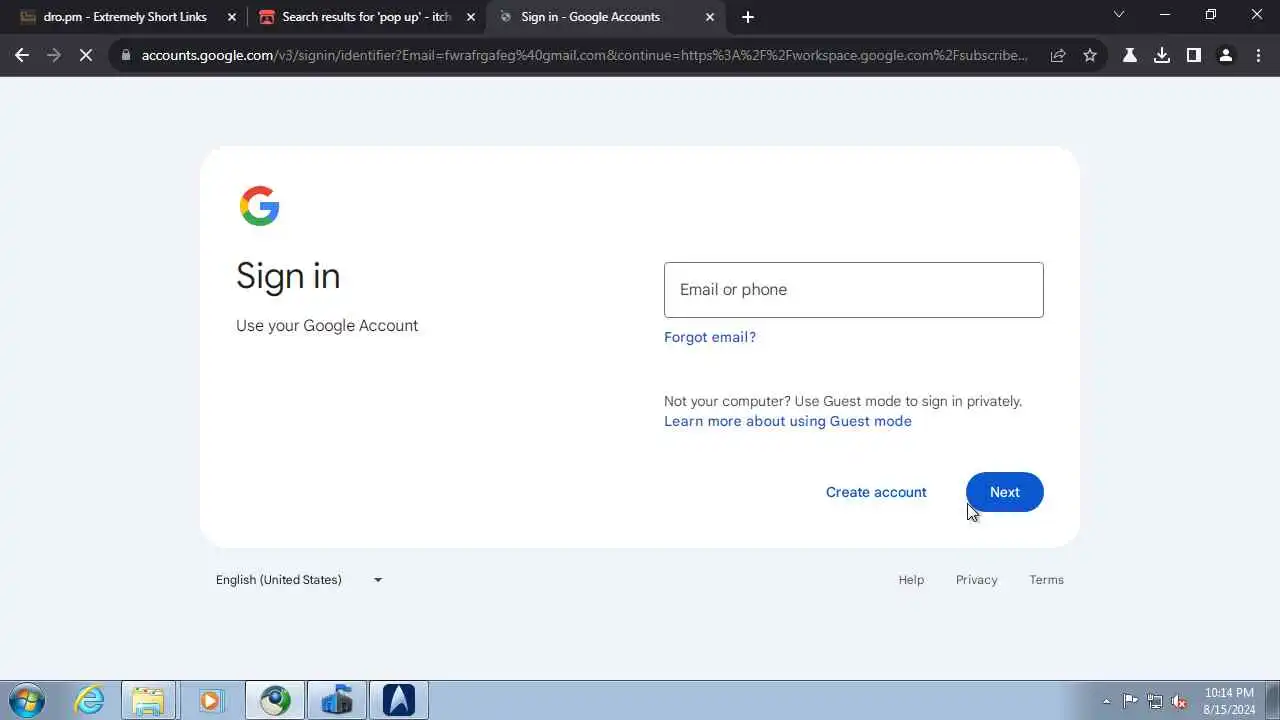Viewport: 1280px width, 720px height.
Task: Focus the Email or phone field
Action: pyautogui.click(x=854, y=290)
